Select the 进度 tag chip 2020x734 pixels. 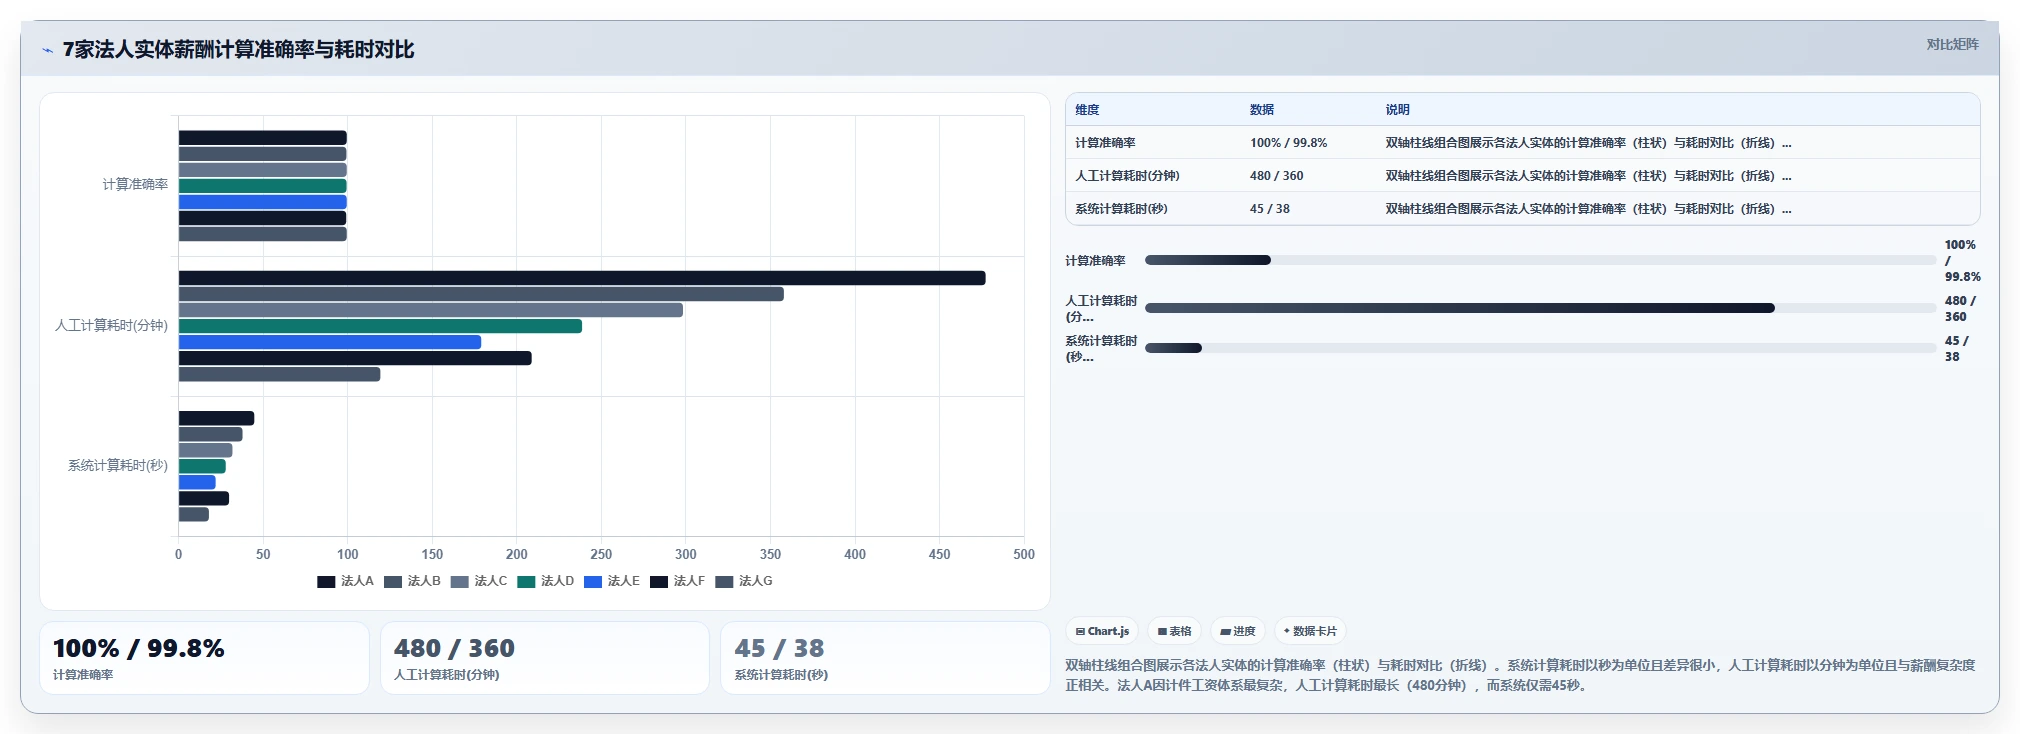[1238, 631]
